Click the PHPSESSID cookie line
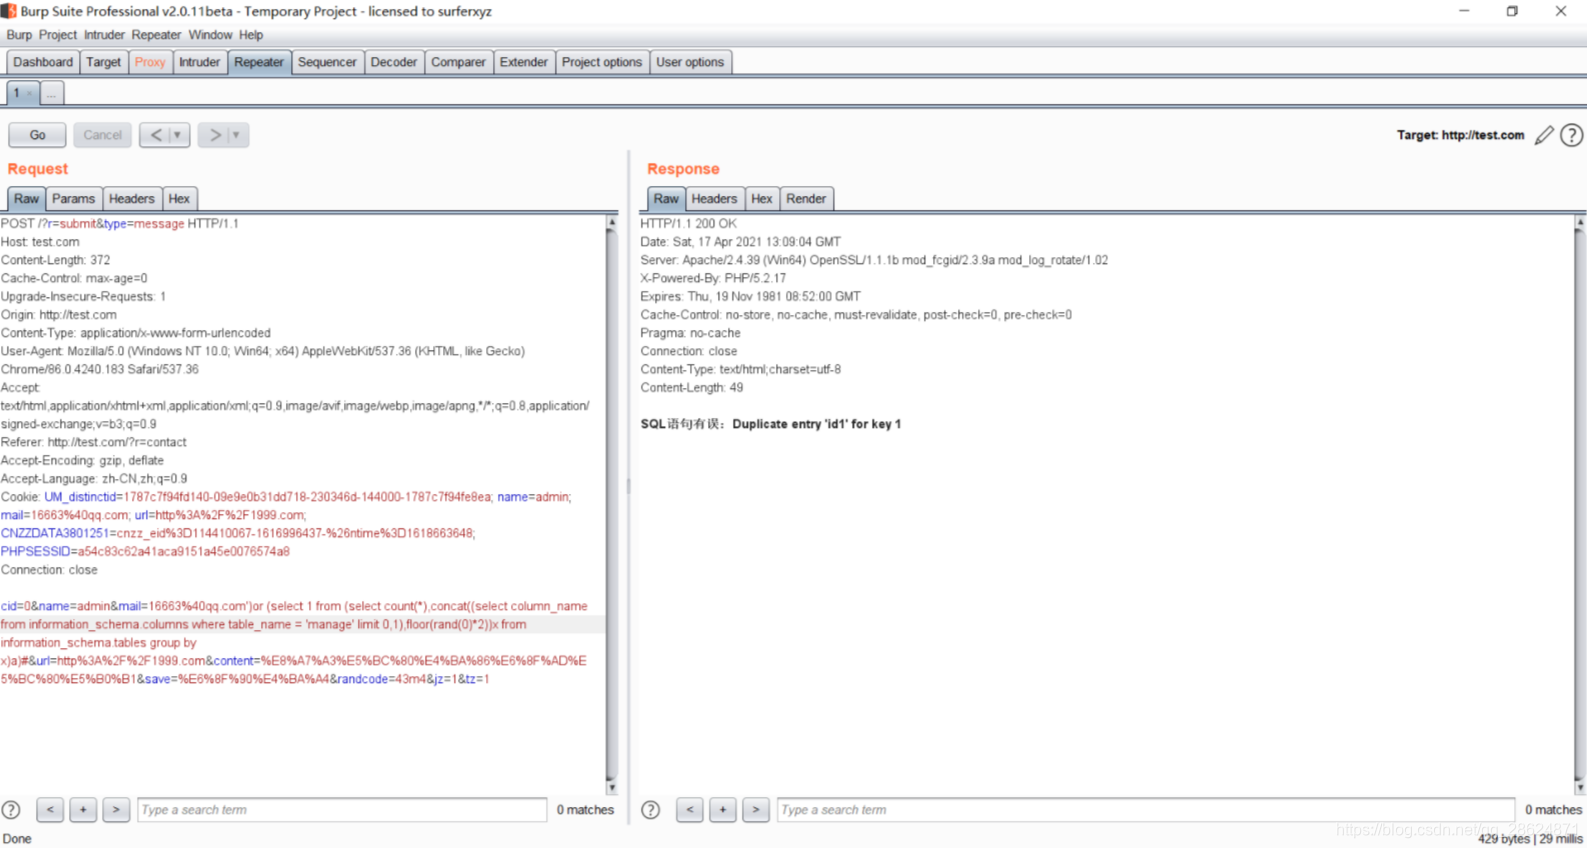This screenshot has width=1587, height=848. pos(145,552)
